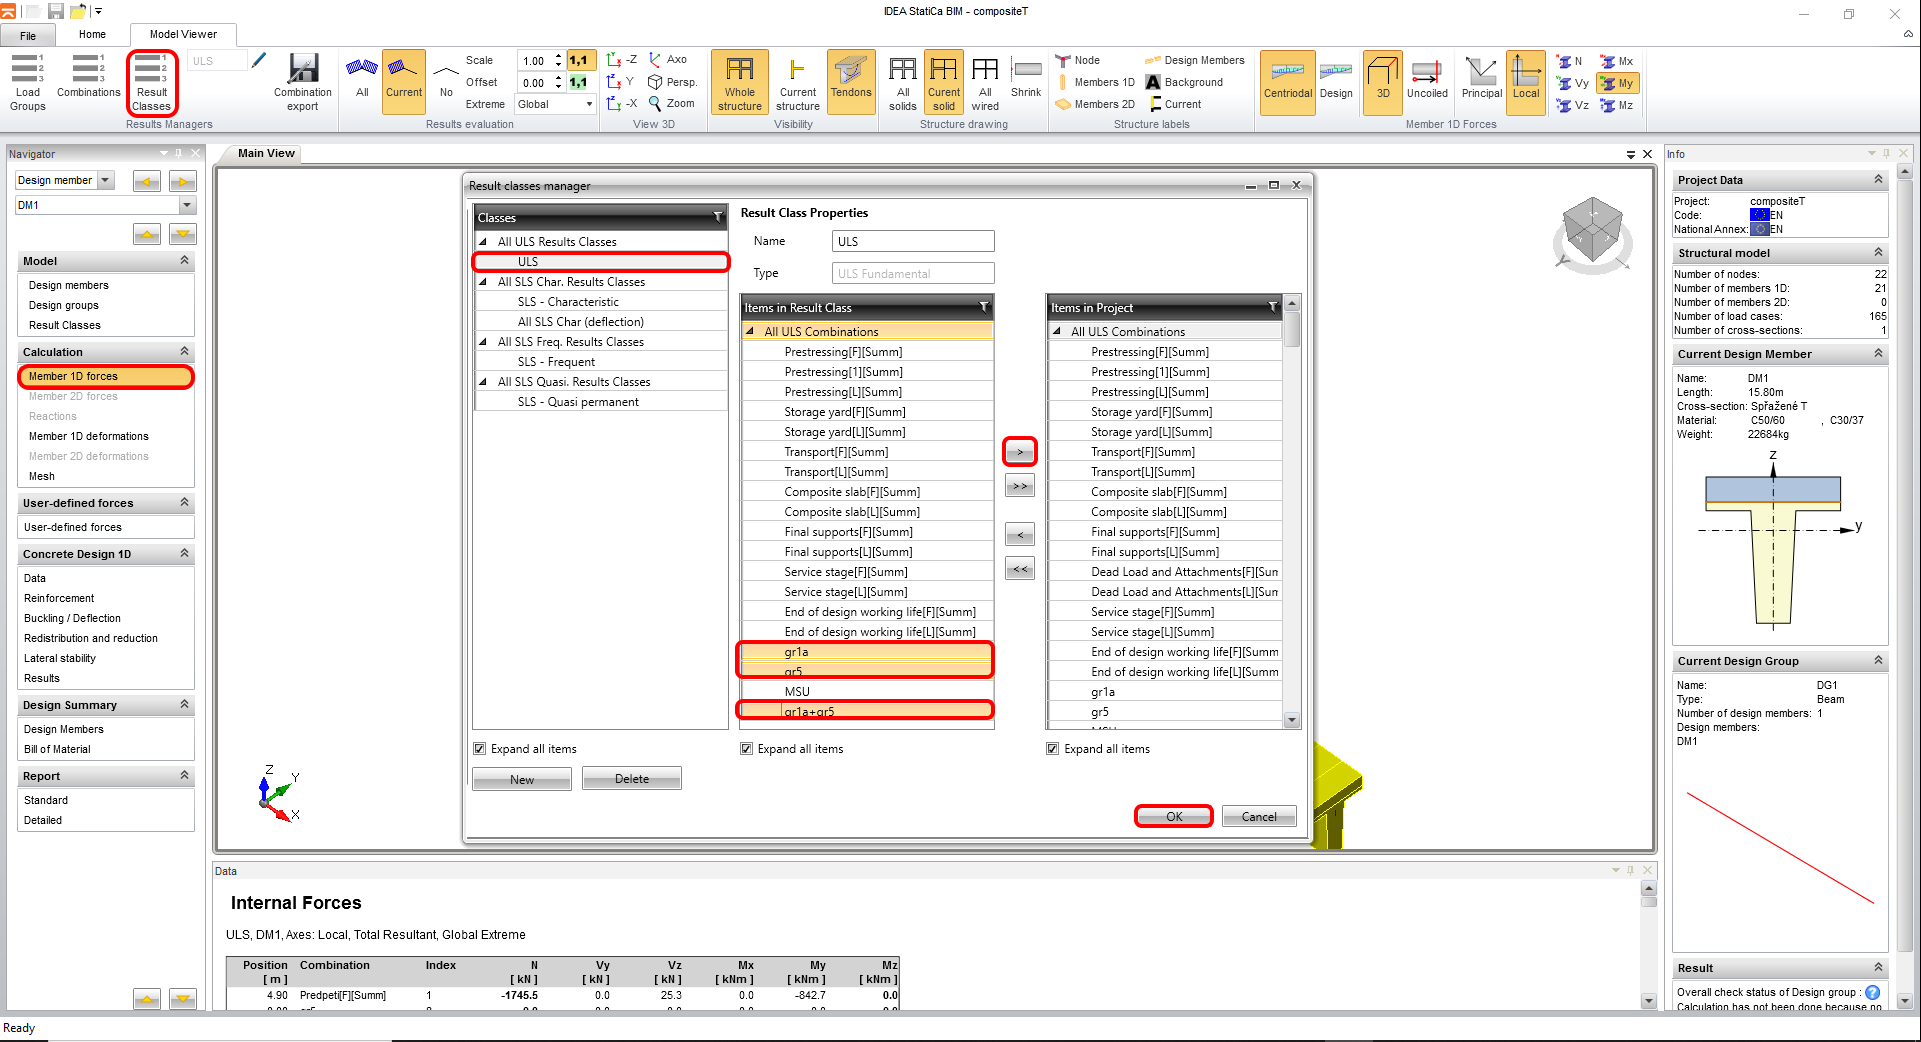Click the OK button in the dialog
Viewport: 1921px width, 1042px height.
1173,817
